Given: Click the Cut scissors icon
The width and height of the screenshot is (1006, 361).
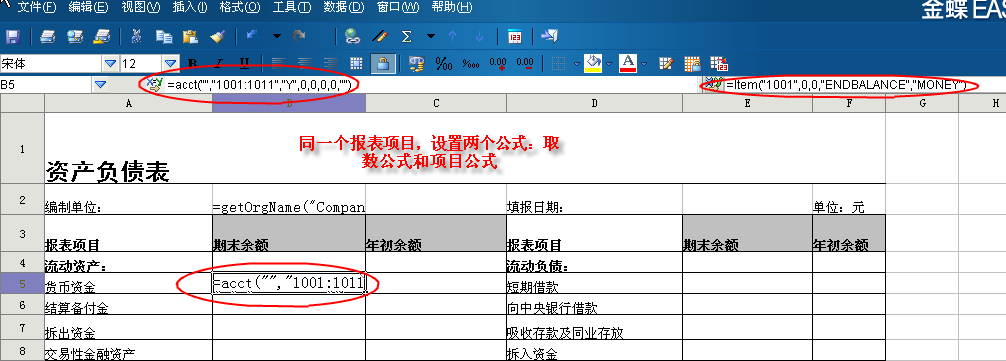Looking at the screenshot, I should 136,37.
